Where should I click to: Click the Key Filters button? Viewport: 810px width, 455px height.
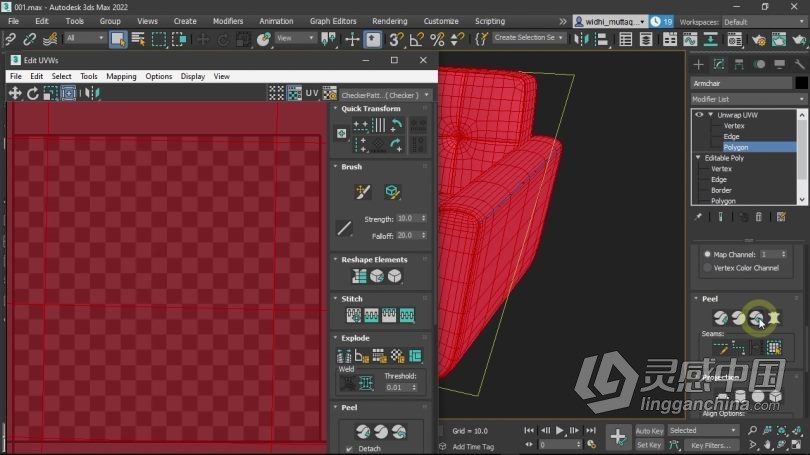[711, 445]
